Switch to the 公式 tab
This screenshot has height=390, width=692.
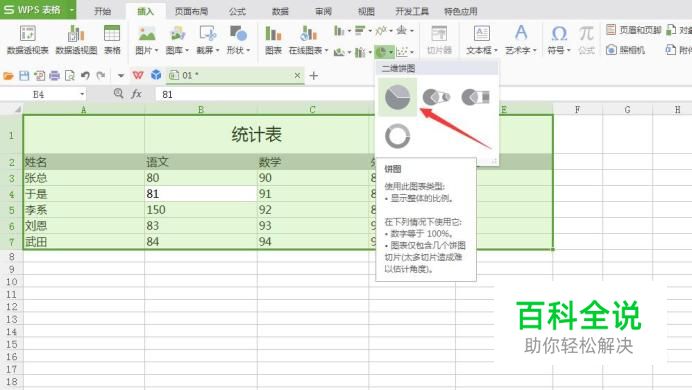(x=237, y=11)
